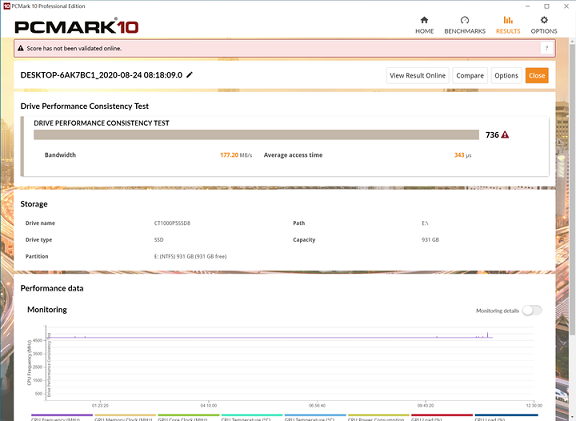Toggle the olive CPU Power Consumption swatch

click(378, 415)
